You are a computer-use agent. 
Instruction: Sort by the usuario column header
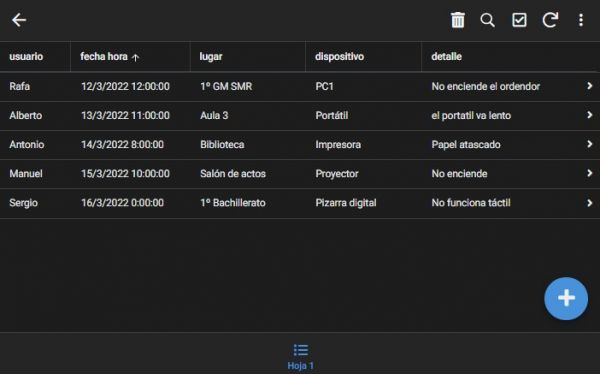26,57
